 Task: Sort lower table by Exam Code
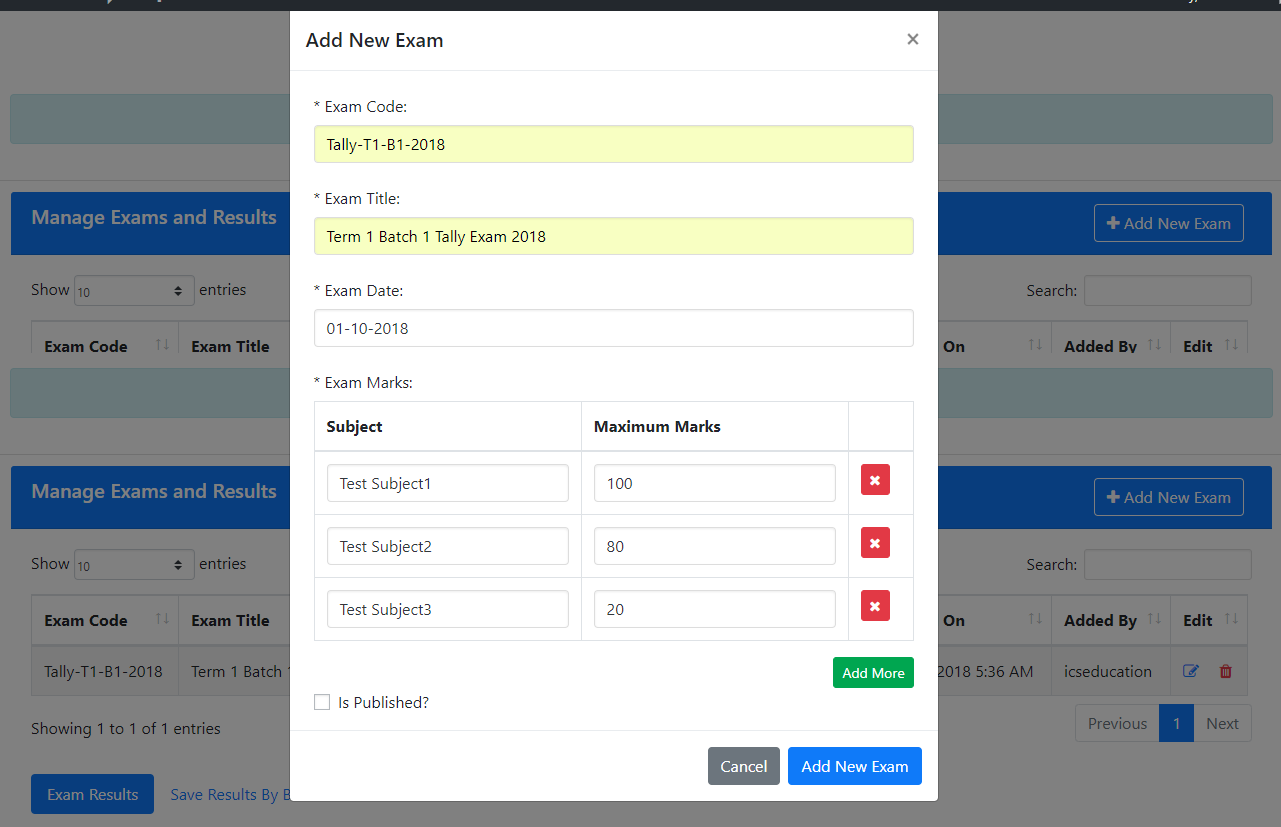point(105,620)
